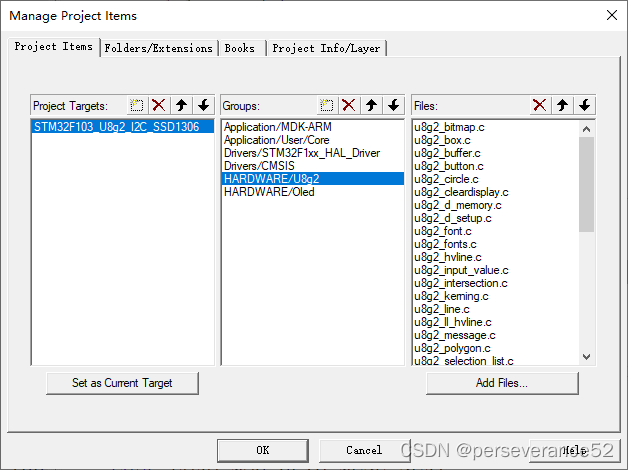Select target STM32F103_U8g2_I2C_SSD1306

pyautogui.click(x=123, y=127)
